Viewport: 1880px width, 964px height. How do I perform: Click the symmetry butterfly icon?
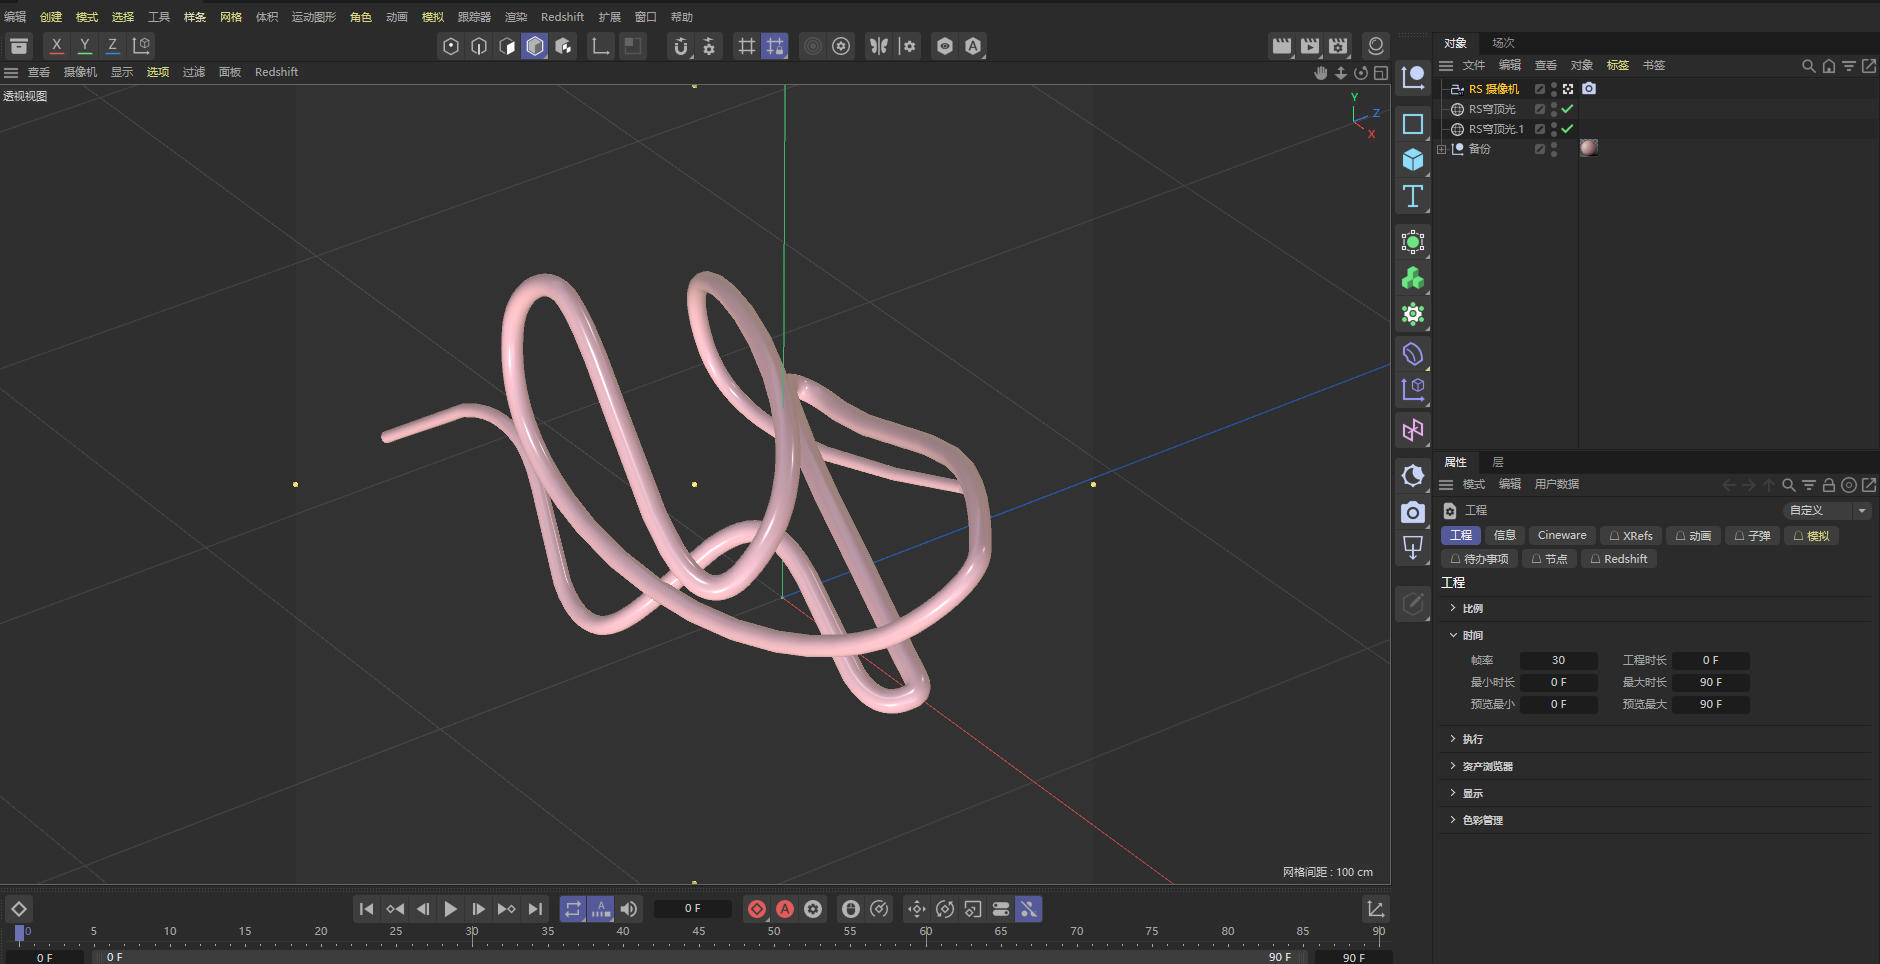(879, 46)
